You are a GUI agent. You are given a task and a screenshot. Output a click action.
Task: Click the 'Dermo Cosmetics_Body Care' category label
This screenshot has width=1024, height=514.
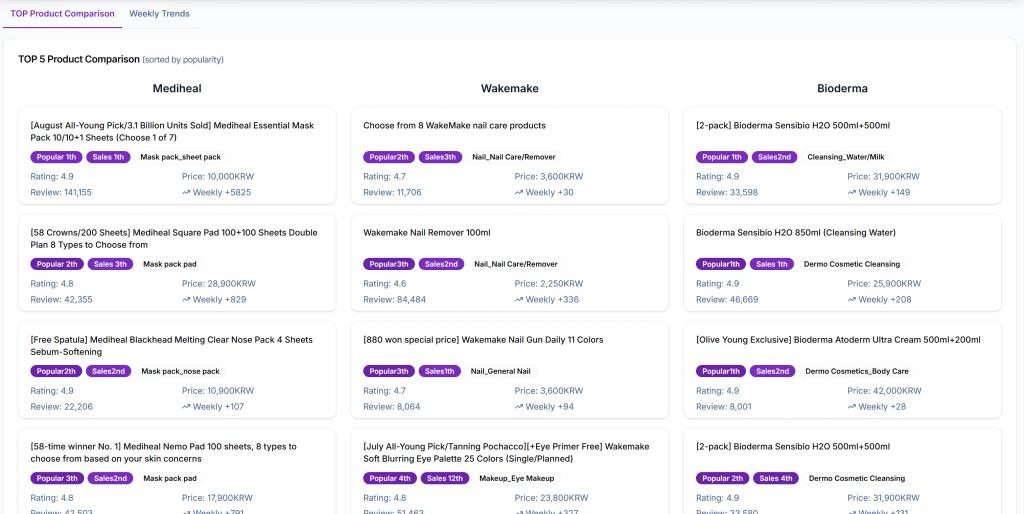click(x=857, y=372)
